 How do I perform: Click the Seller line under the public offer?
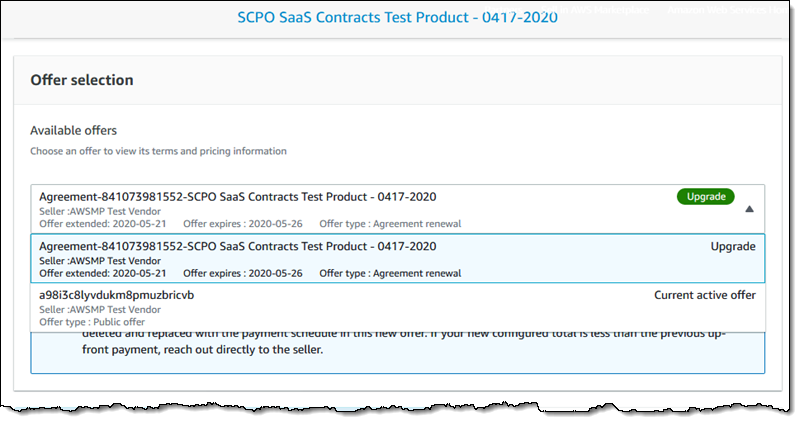(98, 309)
